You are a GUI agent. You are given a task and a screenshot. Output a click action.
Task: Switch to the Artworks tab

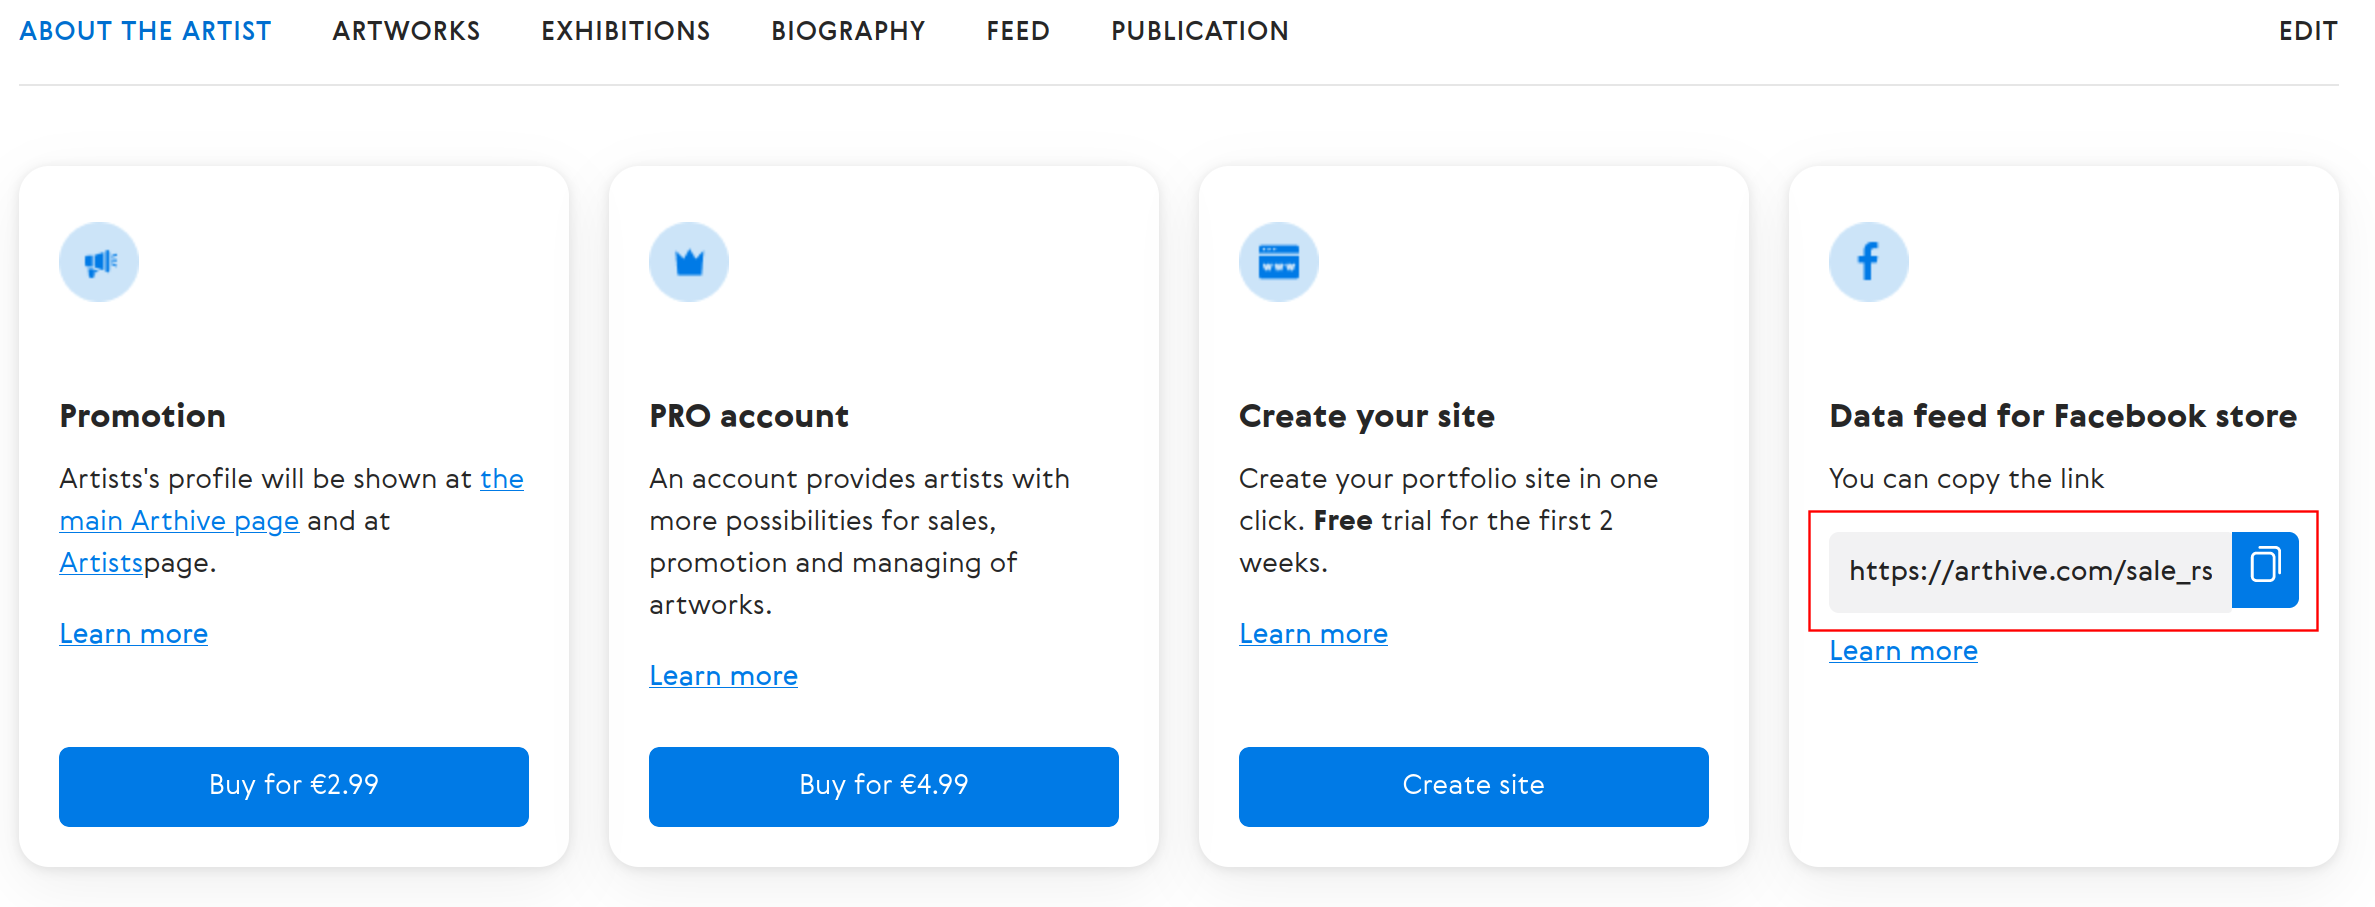coord(406,31)
